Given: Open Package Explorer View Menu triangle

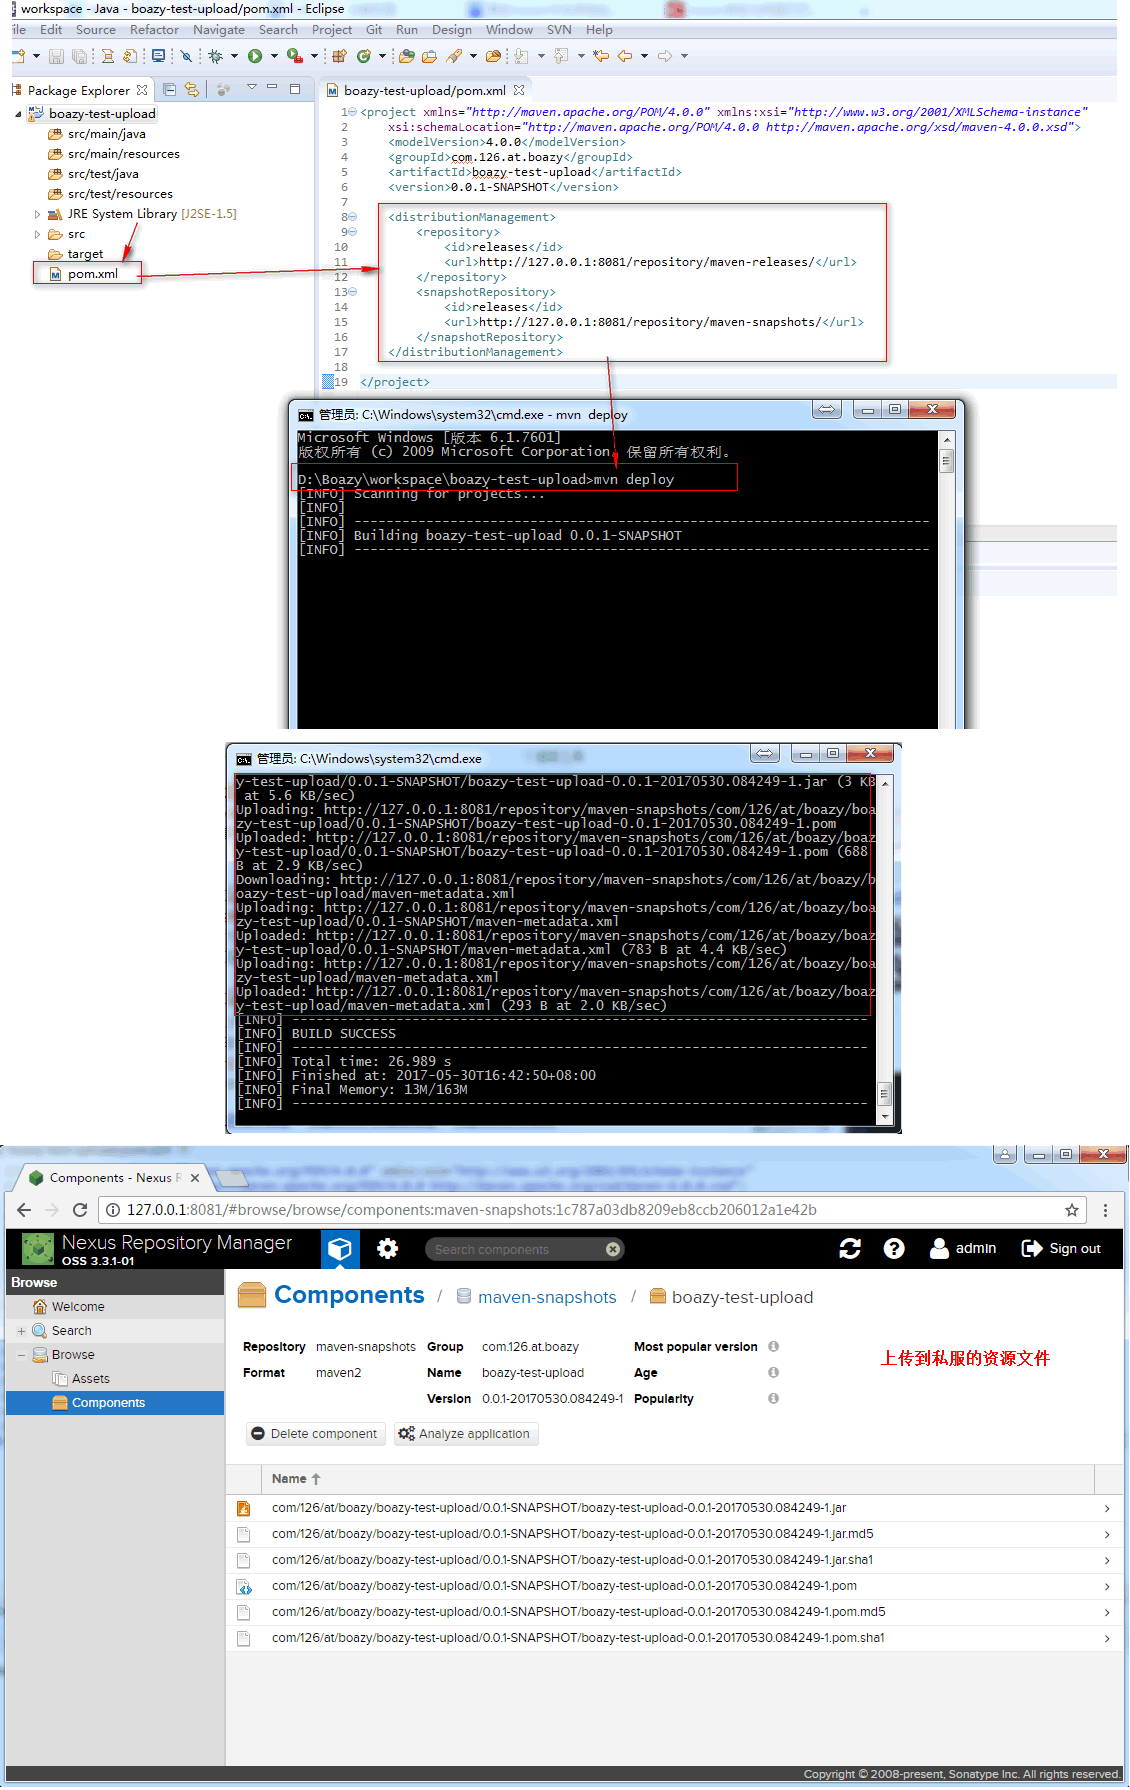Looking at the screenshot, I should pos(252,88).
